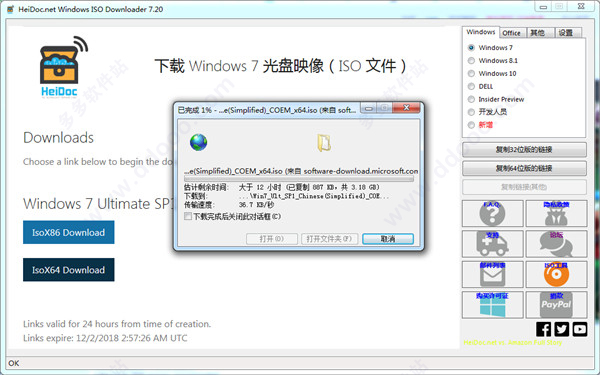The width and height of the screenshot is (600, 375).
Task: Open the forum chat bubbles icon
Action: coord(556,244)
